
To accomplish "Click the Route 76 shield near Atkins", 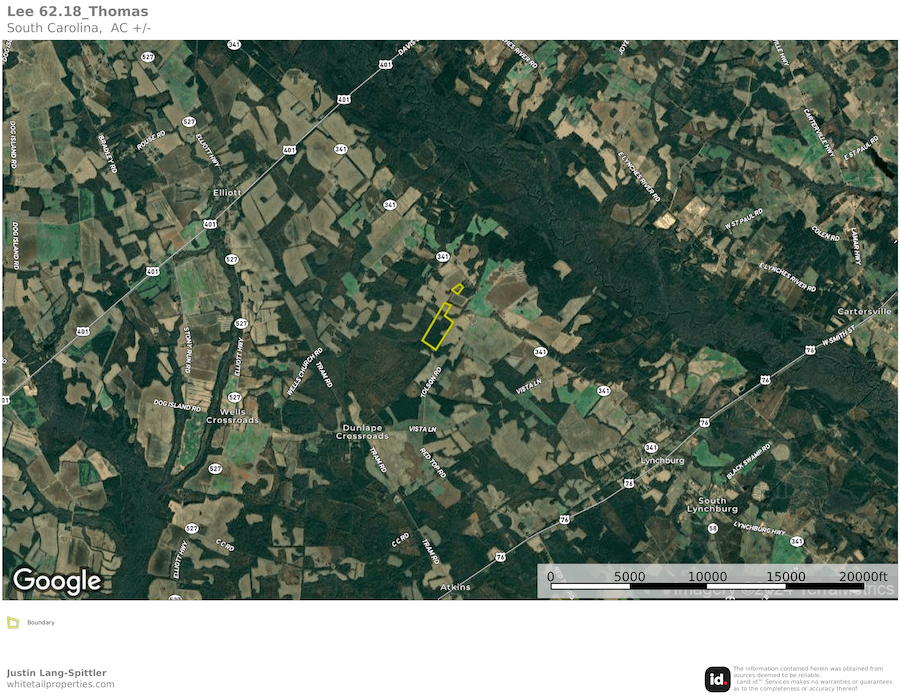I will coord(500,556).
